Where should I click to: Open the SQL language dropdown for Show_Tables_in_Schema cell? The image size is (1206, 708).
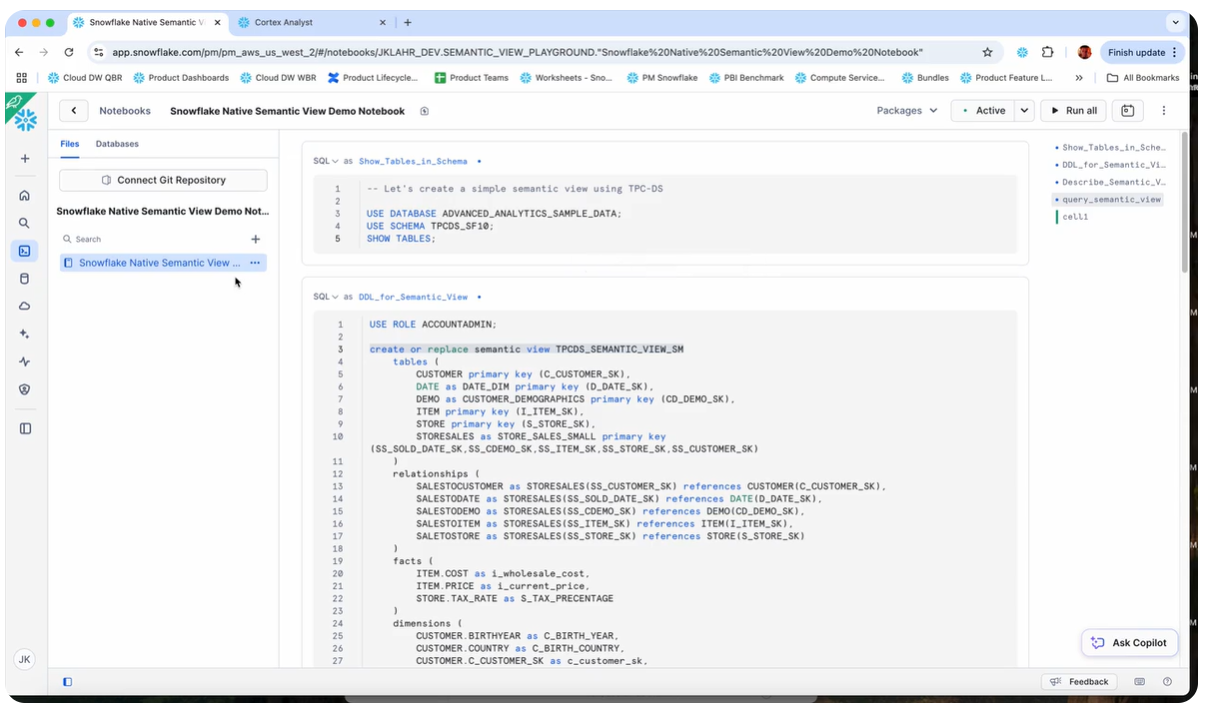(x=326, y=161)
